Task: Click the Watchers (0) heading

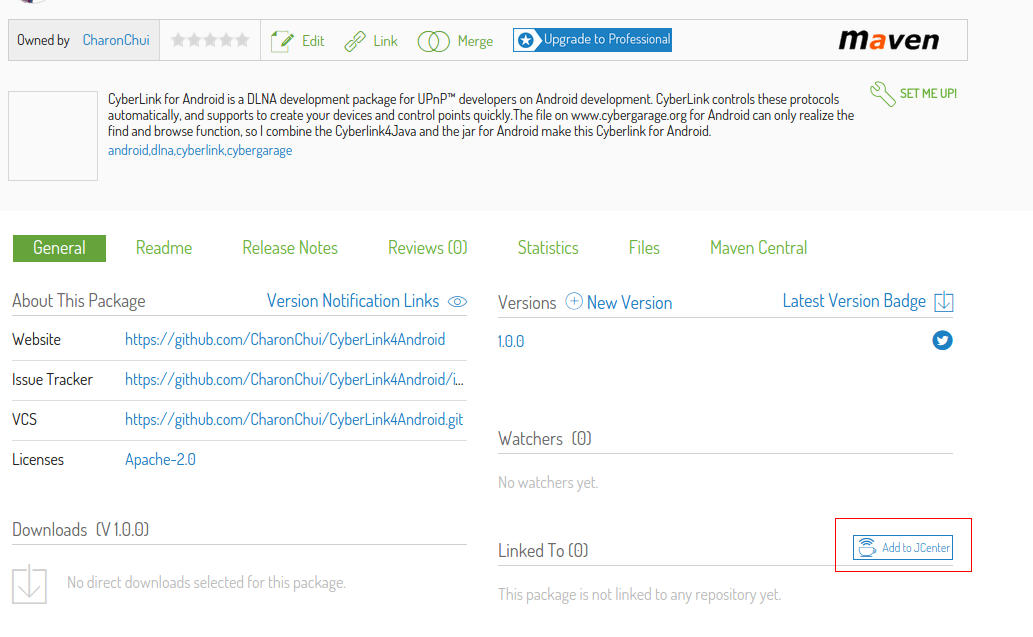Action: tap(544, 439)
